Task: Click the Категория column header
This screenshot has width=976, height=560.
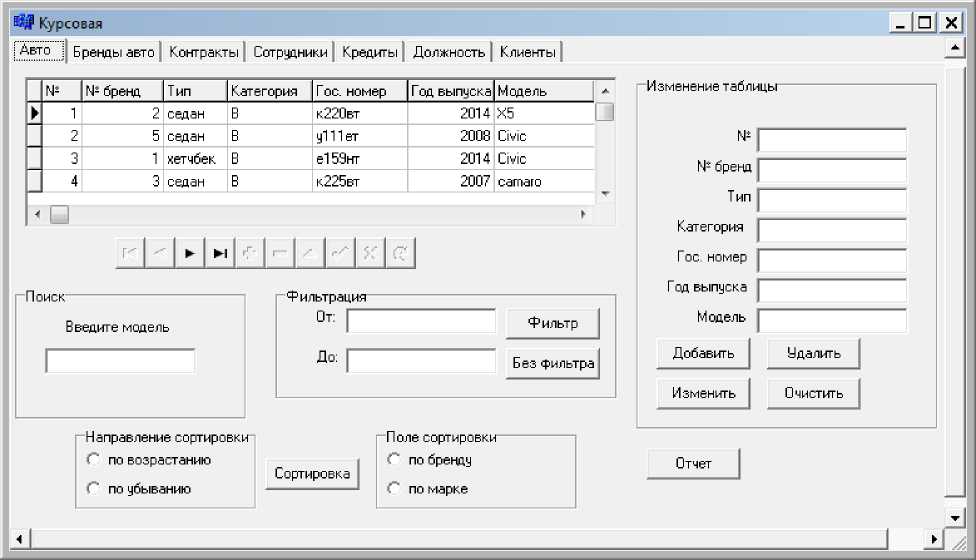Action: [270, 91]
